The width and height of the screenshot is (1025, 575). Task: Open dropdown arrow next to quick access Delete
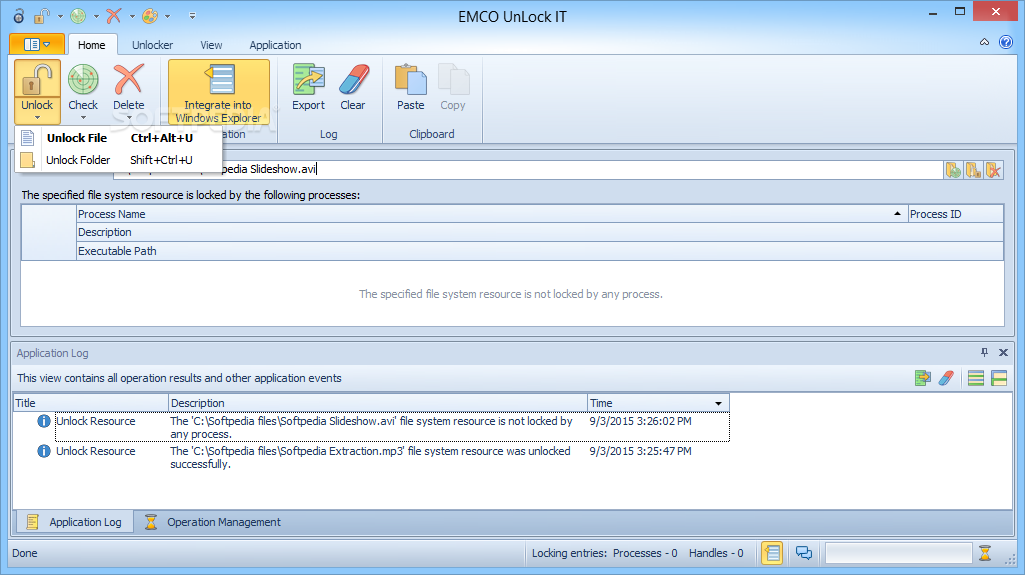tap(132, 16)
